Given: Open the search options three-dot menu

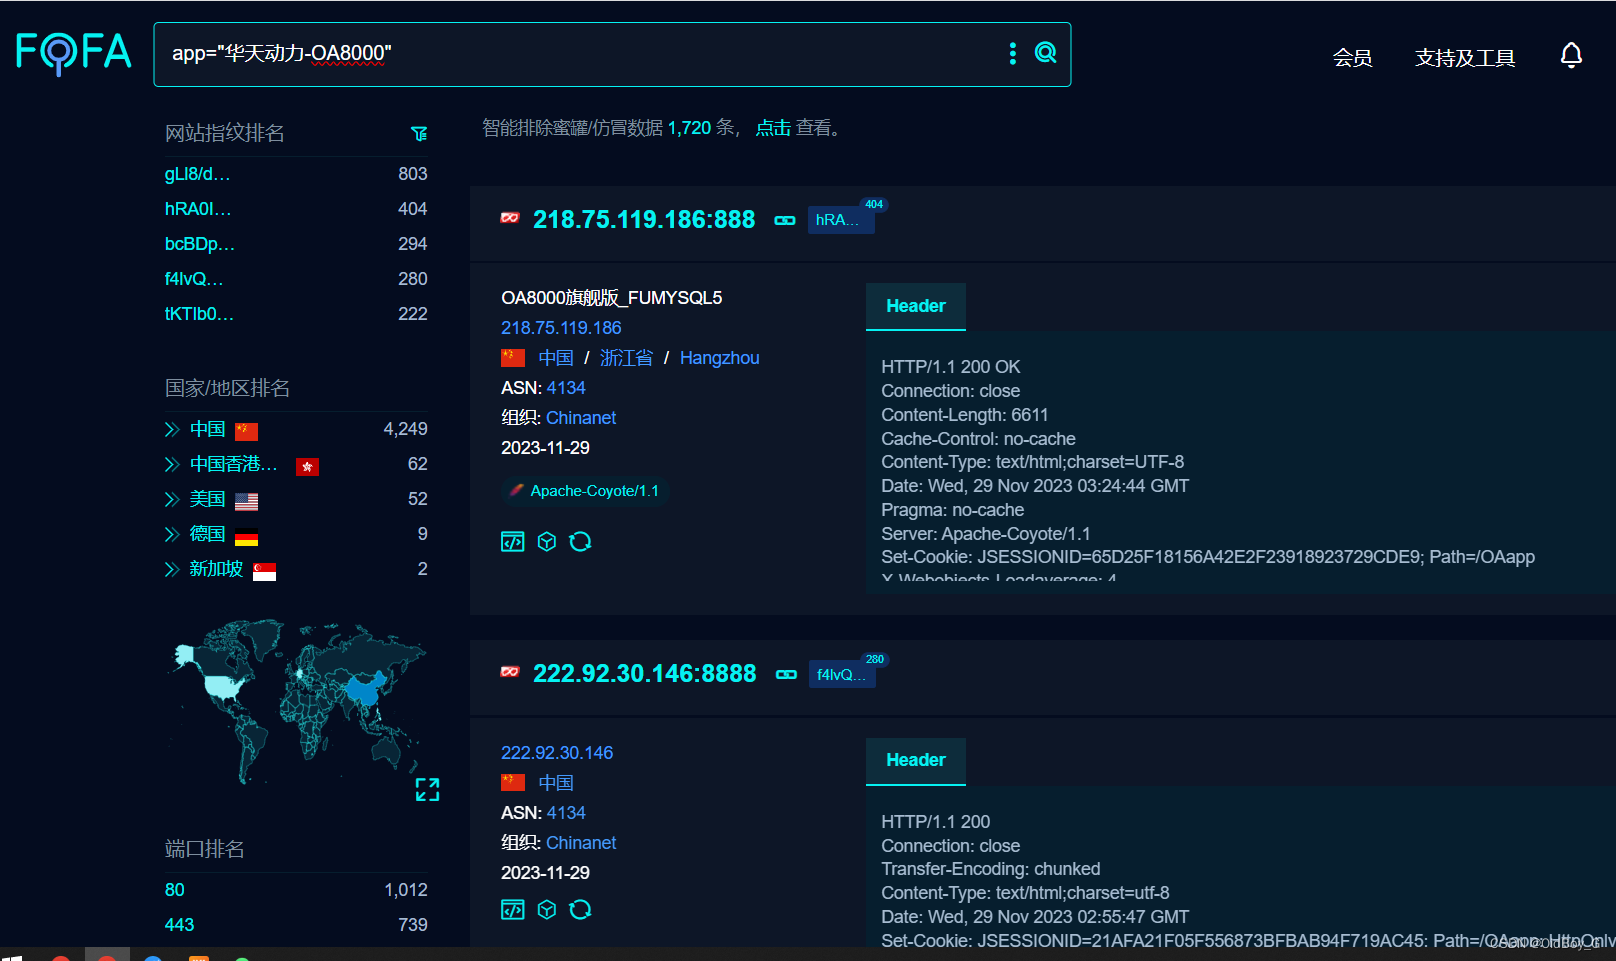Looking at the screenshot, I should 1013,53.
